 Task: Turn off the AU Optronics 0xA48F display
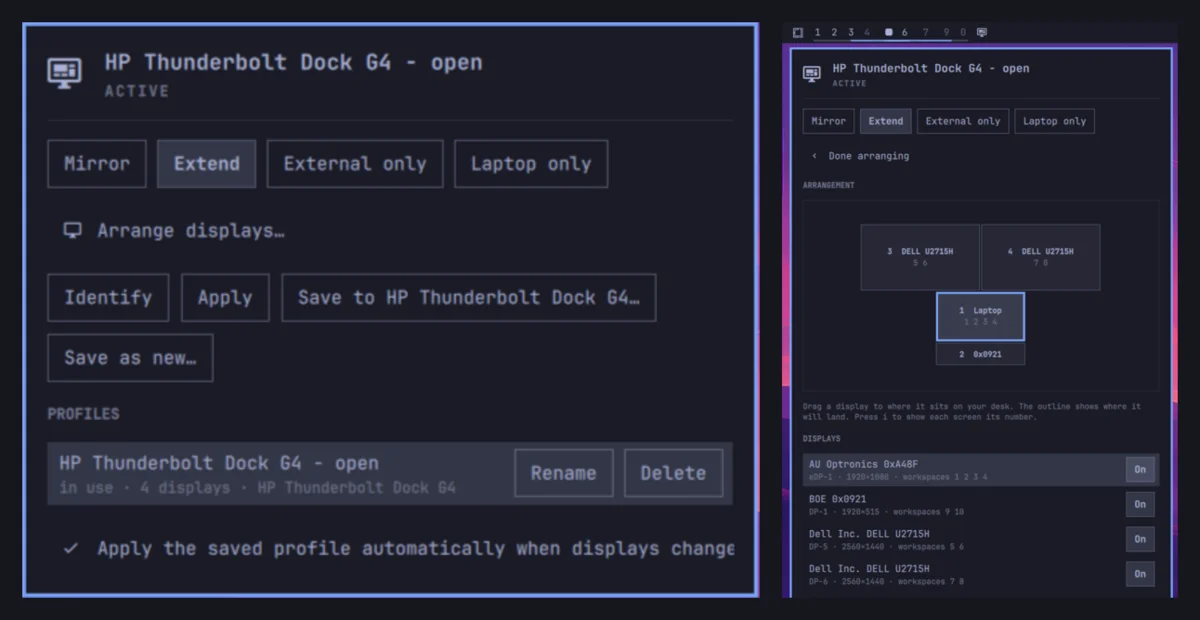(x=1140, y=470)
